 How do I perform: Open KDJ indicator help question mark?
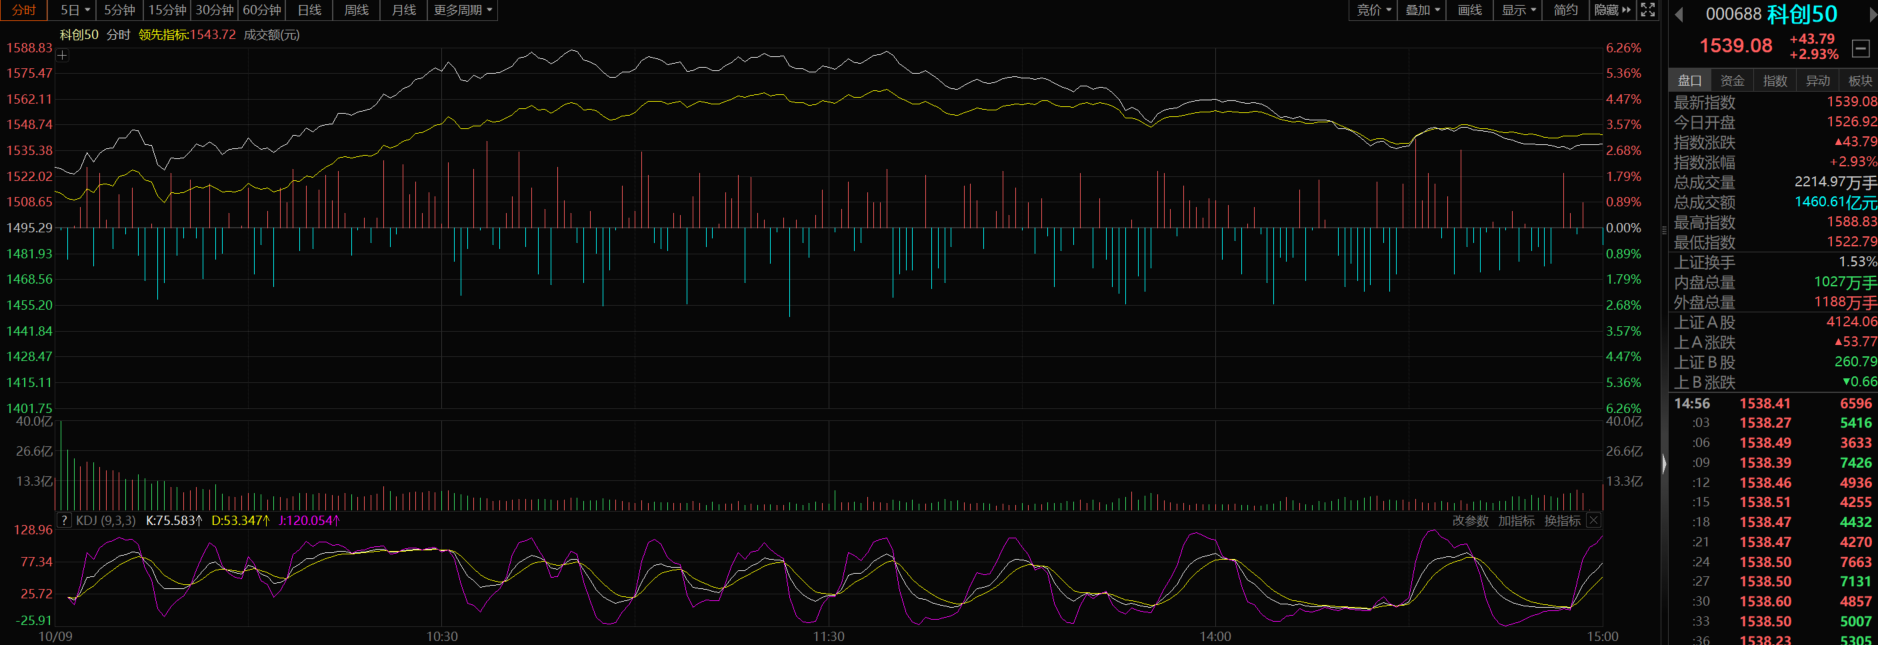64,521
